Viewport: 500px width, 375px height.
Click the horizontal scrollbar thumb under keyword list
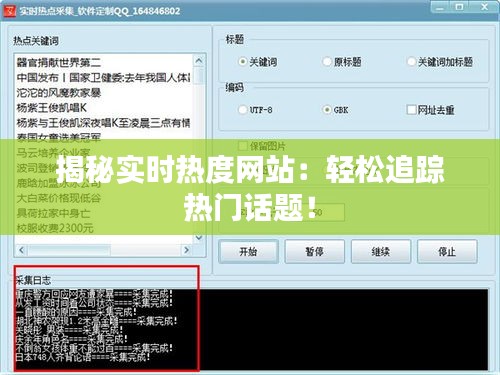pos(69,250)
